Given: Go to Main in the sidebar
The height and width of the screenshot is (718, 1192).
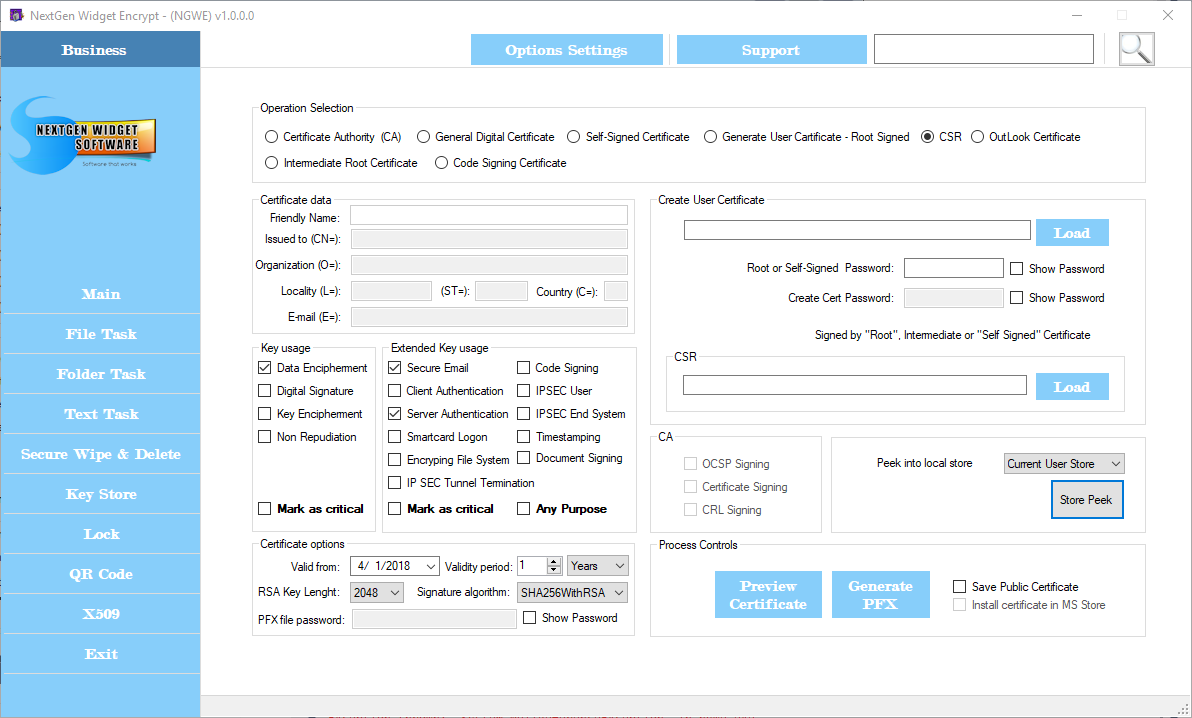Looking at the screenshot, I should [x=101, y=294].
